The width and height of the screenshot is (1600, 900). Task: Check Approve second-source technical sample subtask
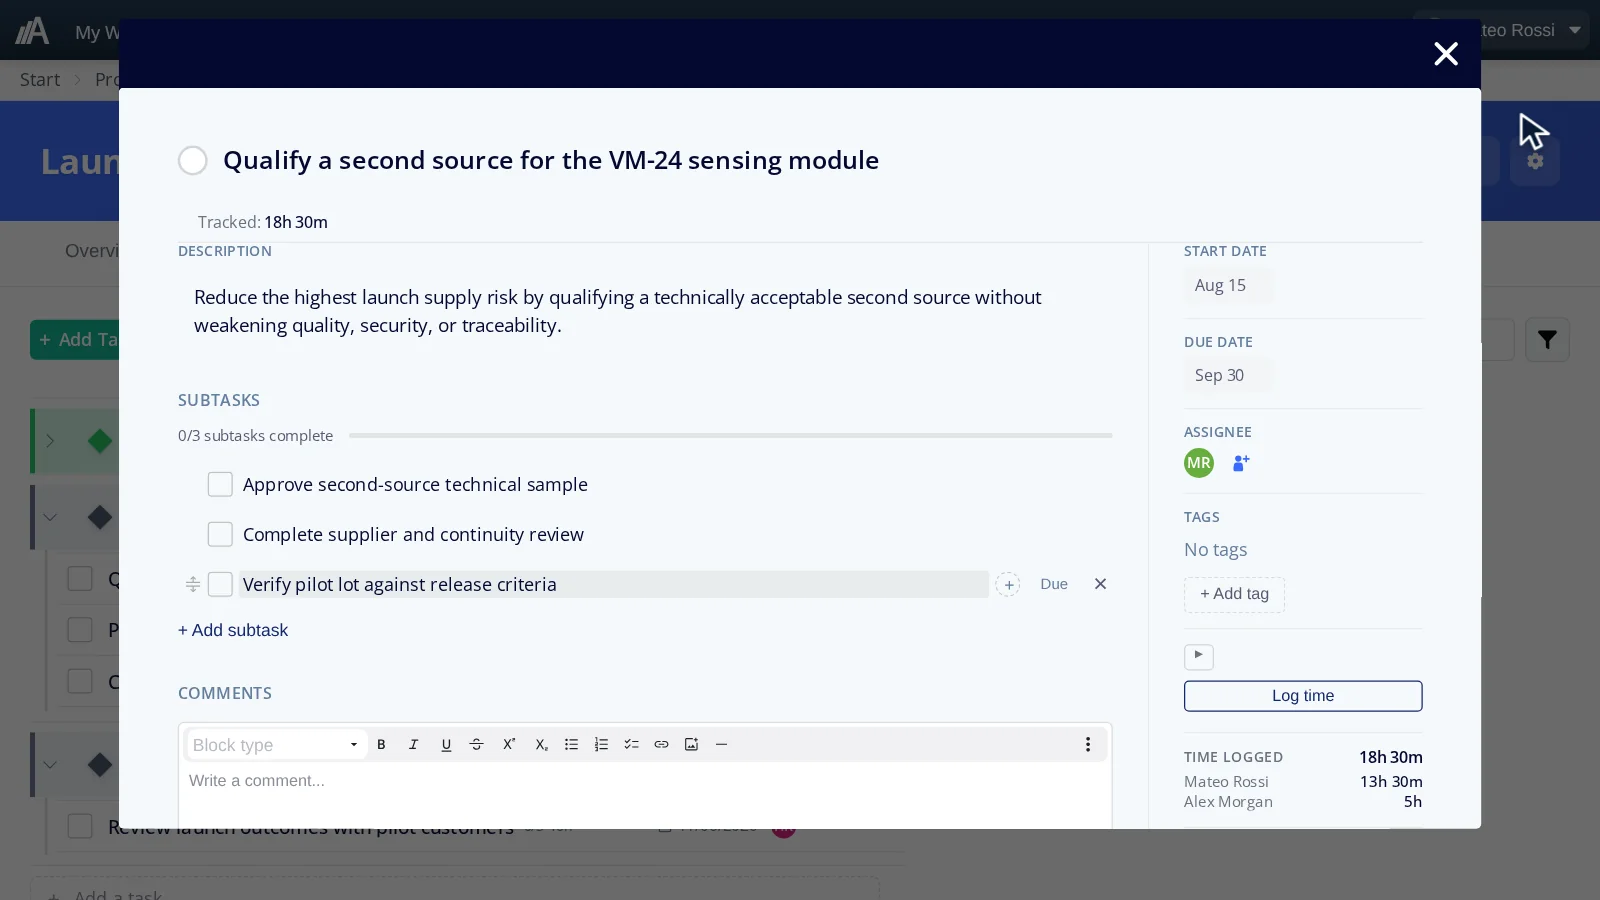[x=220, y=484]
